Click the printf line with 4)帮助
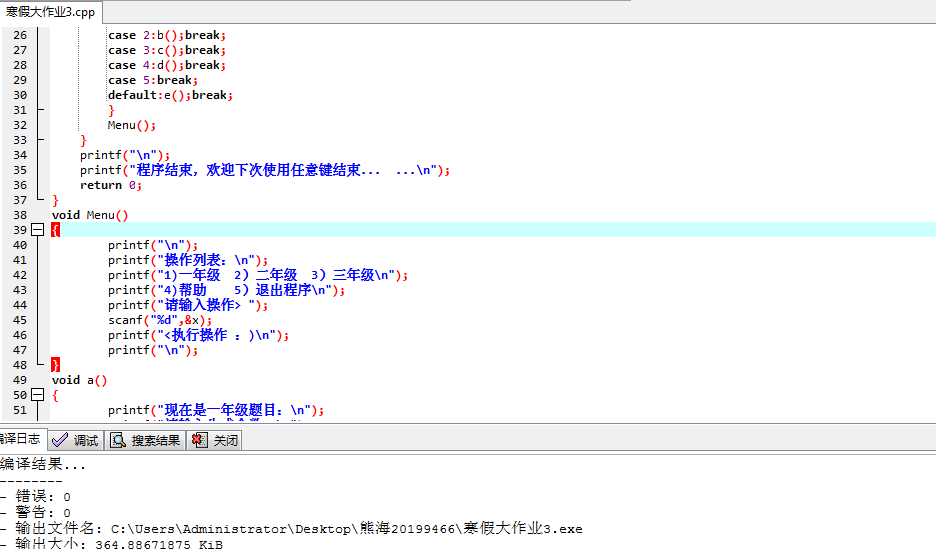 tap(227, 290)
